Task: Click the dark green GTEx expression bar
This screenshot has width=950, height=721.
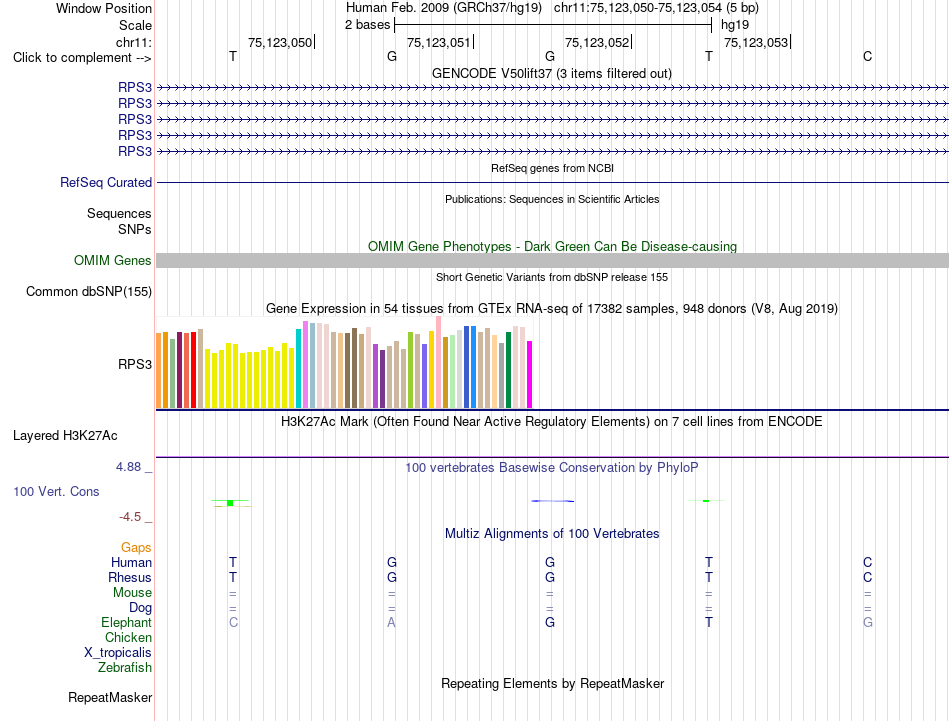Action: coord(508,370)
